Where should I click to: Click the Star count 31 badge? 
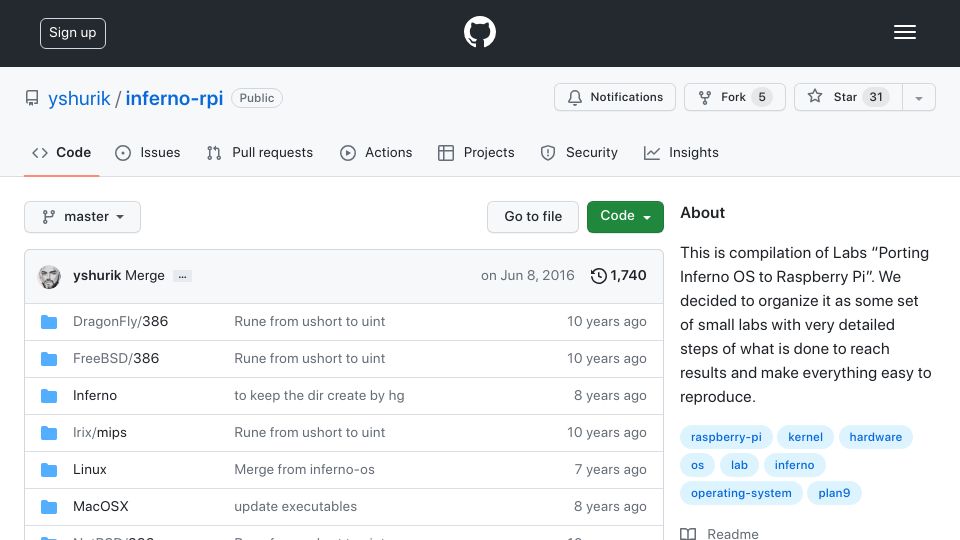coord(876,97)
